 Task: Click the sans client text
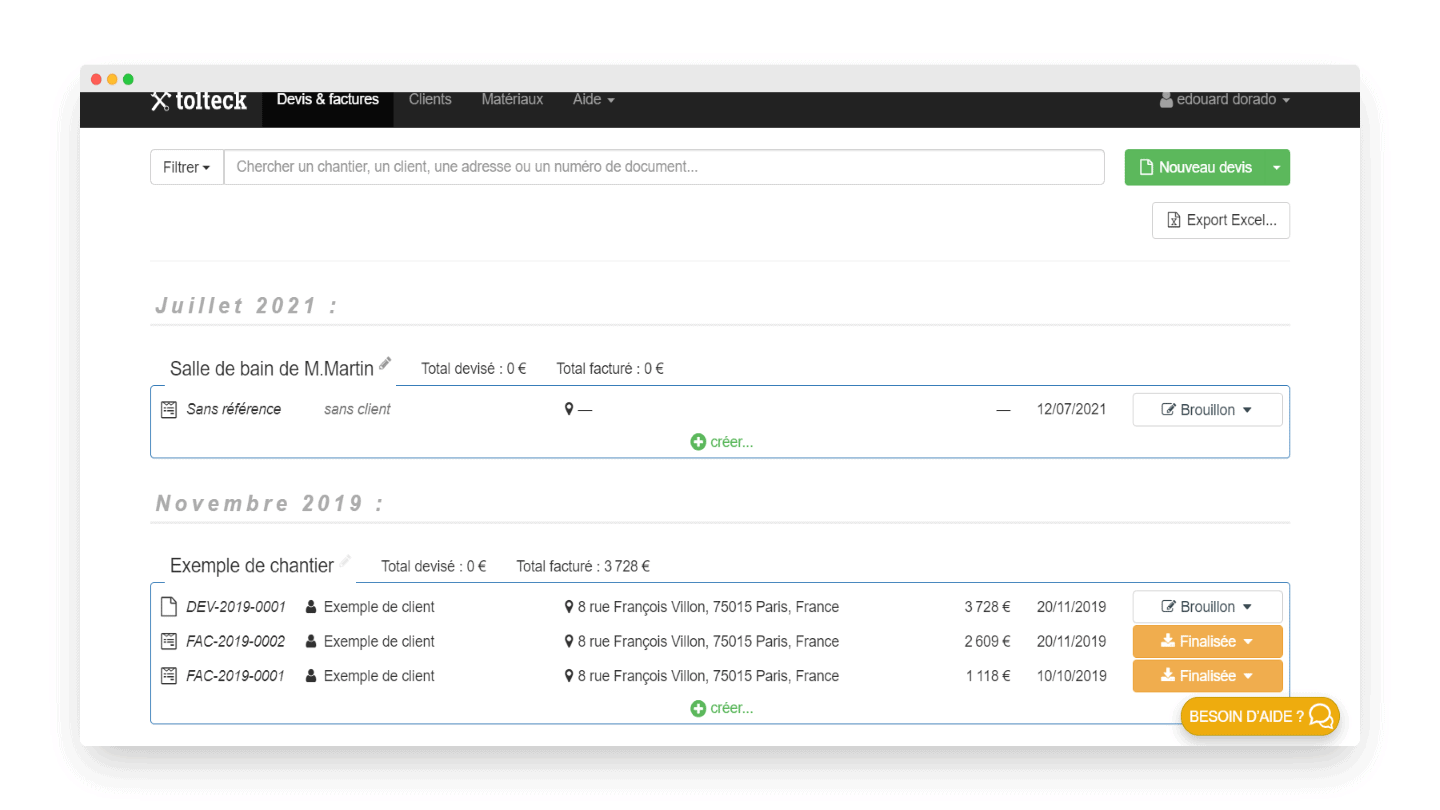pos(357,409)
